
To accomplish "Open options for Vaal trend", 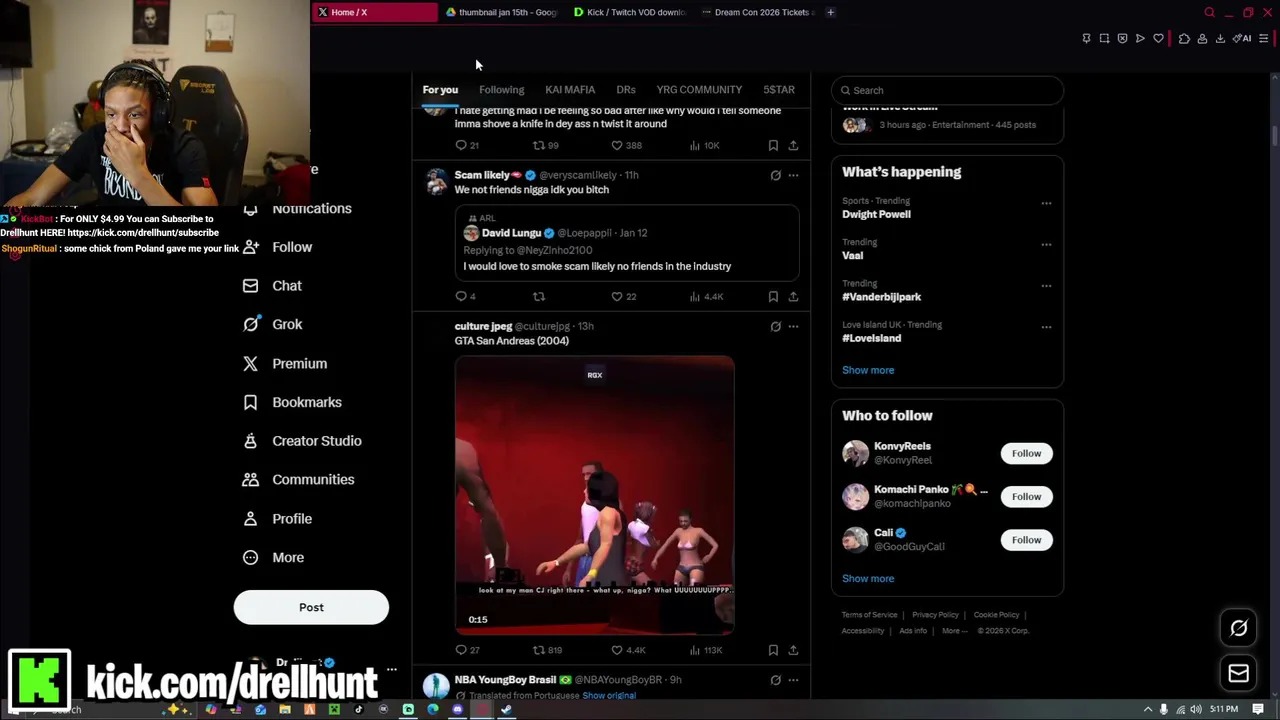I will tap(1046, 244).
